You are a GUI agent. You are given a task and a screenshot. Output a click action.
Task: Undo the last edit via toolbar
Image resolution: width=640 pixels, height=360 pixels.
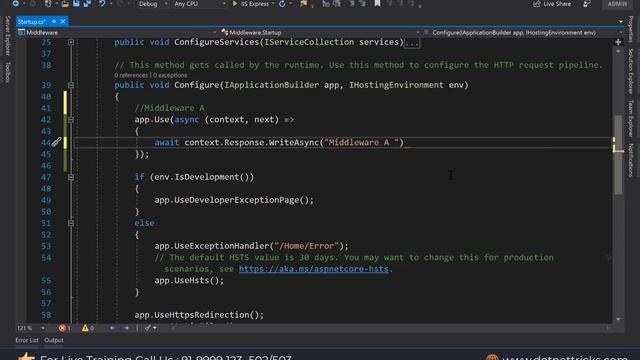click(x=102, y=4)
